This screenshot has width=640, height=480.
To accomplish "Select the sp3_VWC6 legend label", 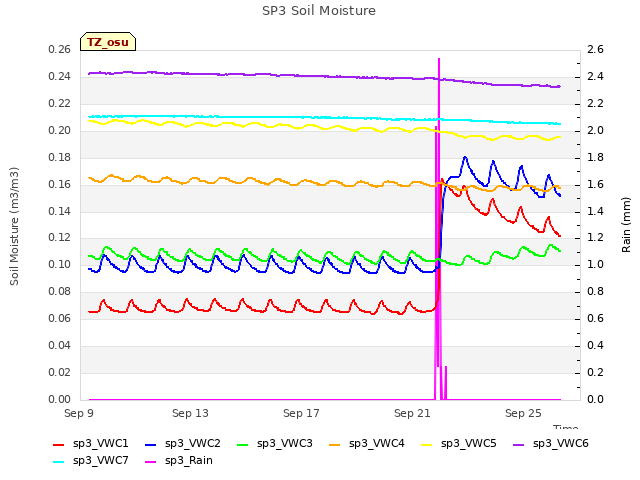I will [x=560, y=444].
